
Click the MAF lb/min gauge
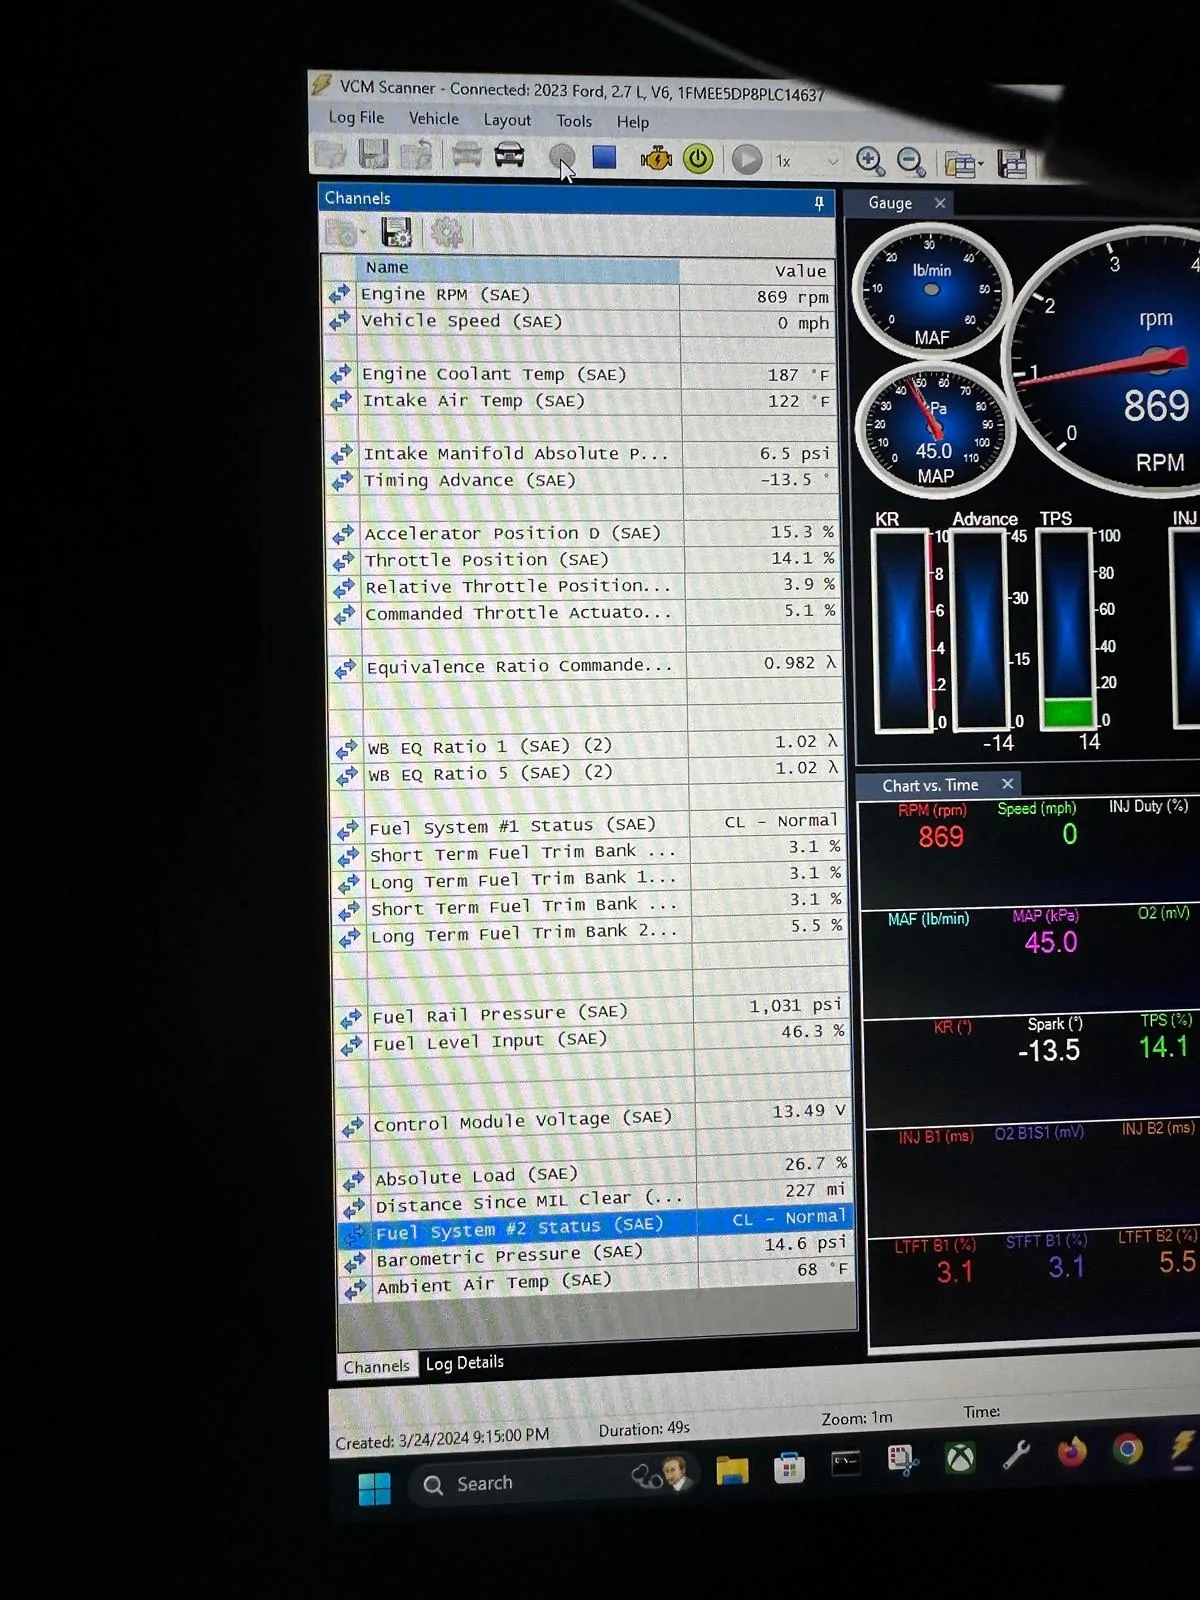930,291
